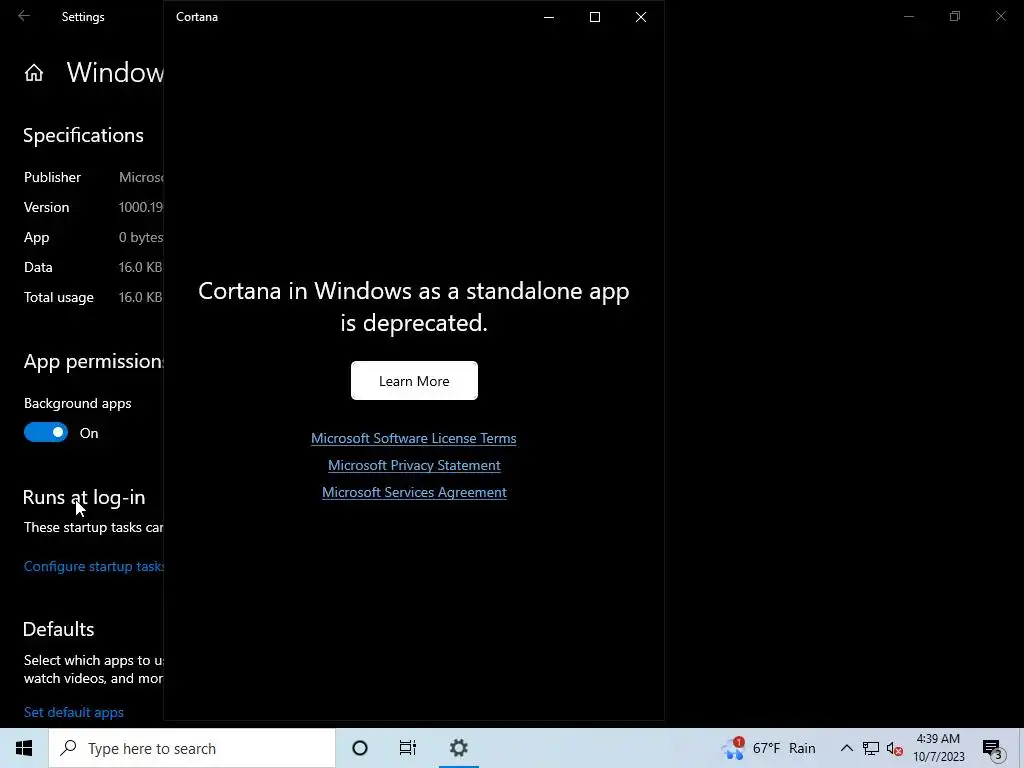The height and width of the screenshot is (768, 1024).
Task: Select the Data label in Settings
Action: click(38, 267)
